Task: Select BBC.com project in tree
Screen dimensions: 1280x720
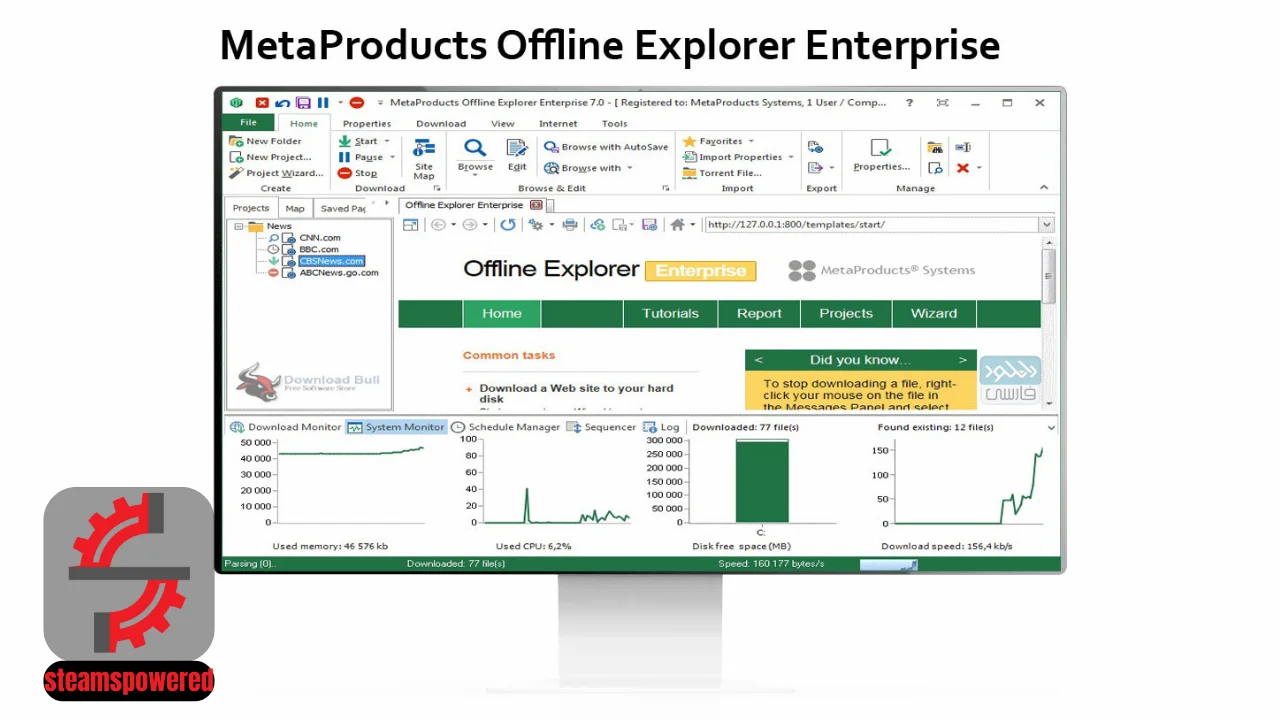Action: 319,249
